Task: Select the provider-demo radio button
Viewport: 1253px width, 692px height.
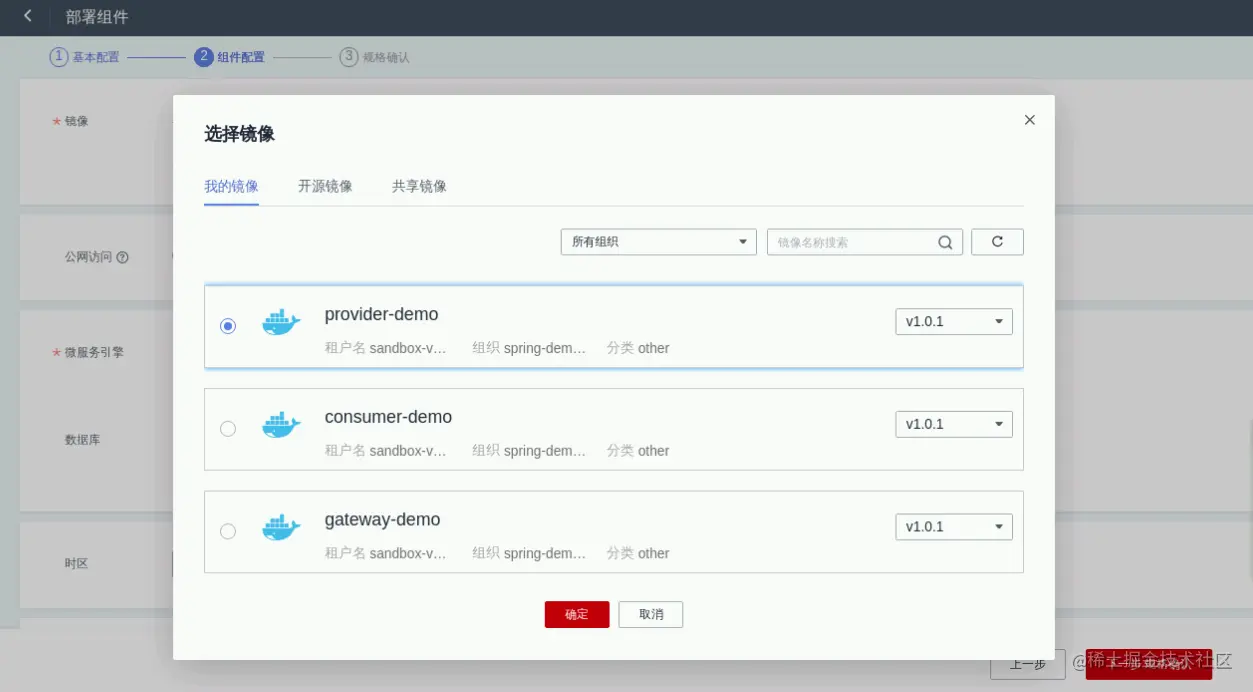Action: [228, 326]
